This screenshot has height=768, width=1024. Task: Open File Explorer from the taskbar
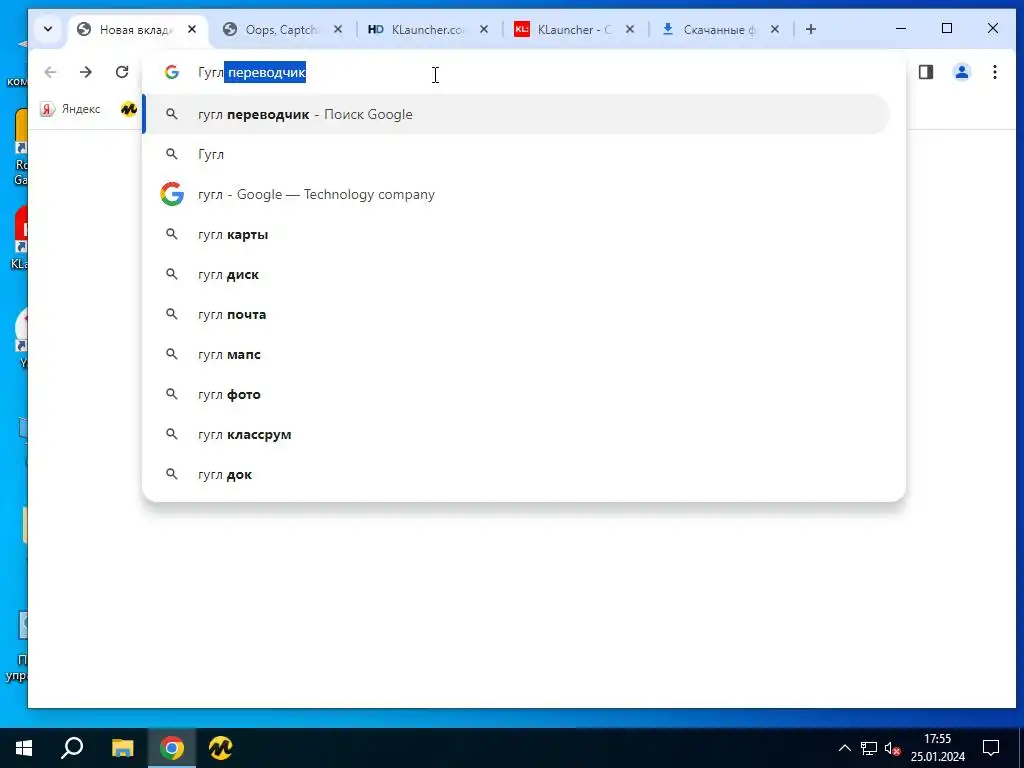122,748
